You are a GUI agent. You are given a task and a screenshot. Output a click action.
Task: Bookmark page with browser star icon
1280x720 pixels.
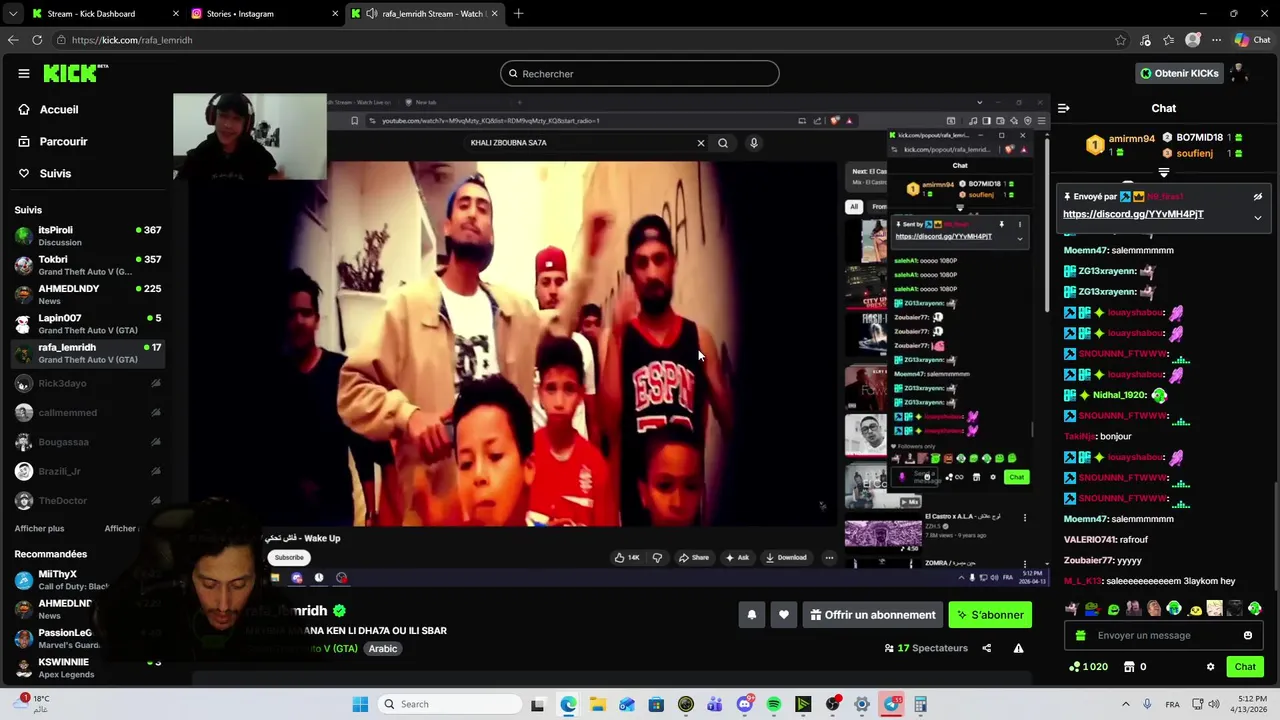(x=1120, y=40)
